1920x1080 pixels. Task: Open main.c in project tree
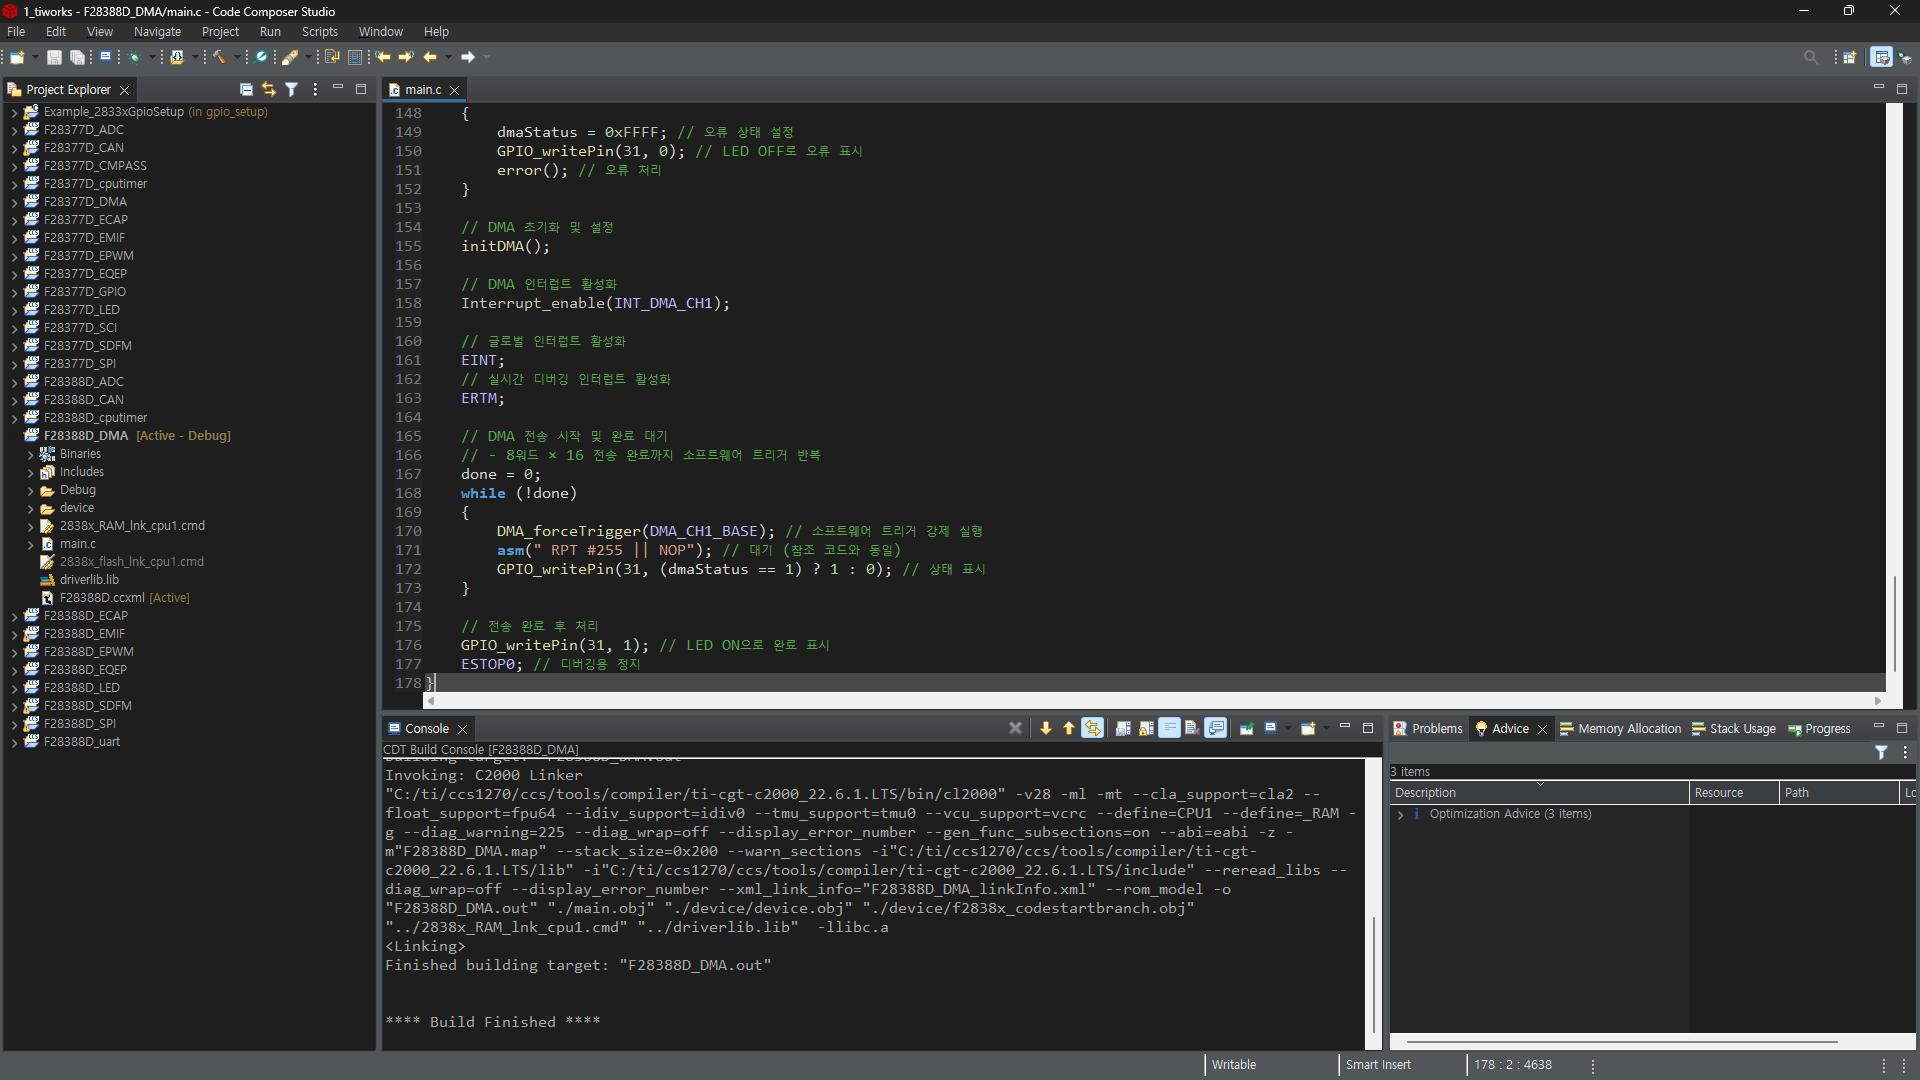[x=77, y=544]
